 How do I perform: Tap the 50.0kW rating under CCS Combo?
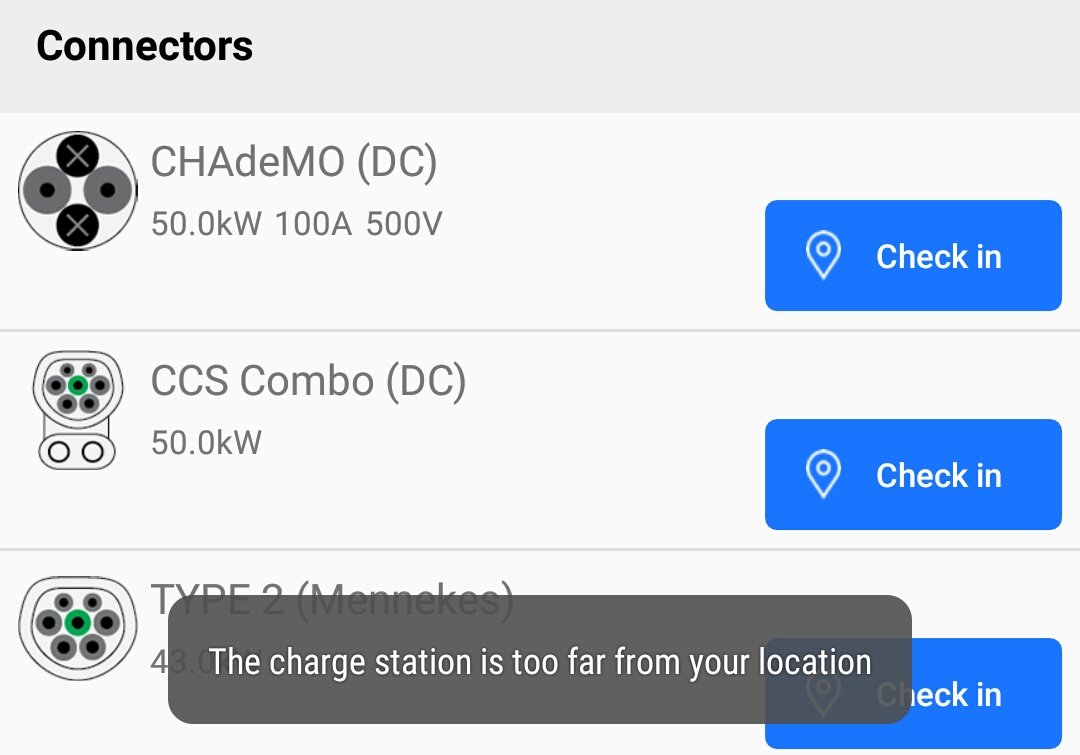[x=206, y=442]
